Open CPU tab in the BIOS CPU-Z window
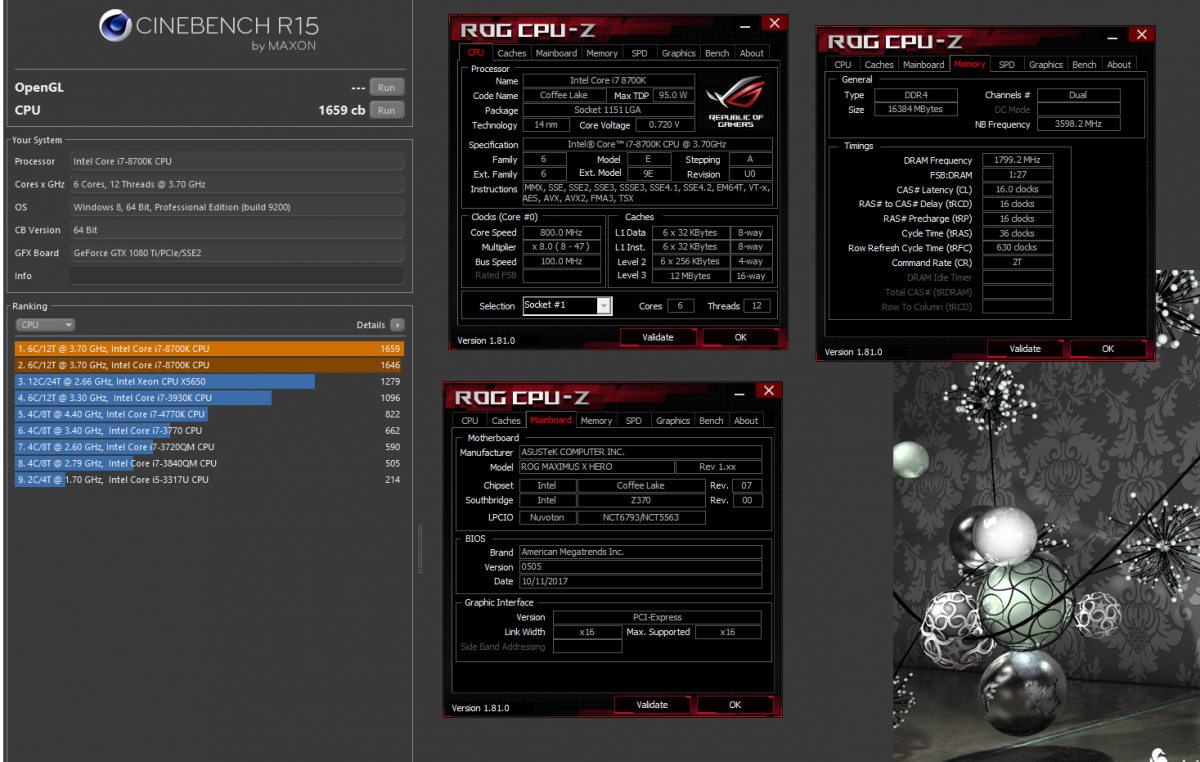The width and height of the screenshot is (1200, 762). pos(470,421)
